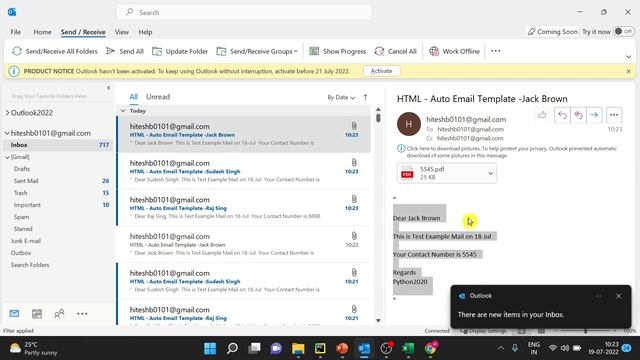Open File Explorer from taskbar
The width and height of the screenshot is (640, 360).
click(x=298, y=348)
